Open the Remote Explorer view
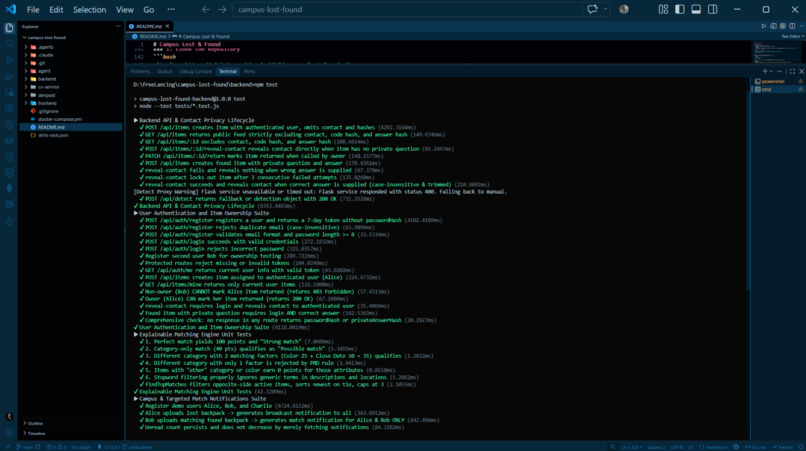Image resolution: width=806 pixels, height=451 pixels. point(9,93)
